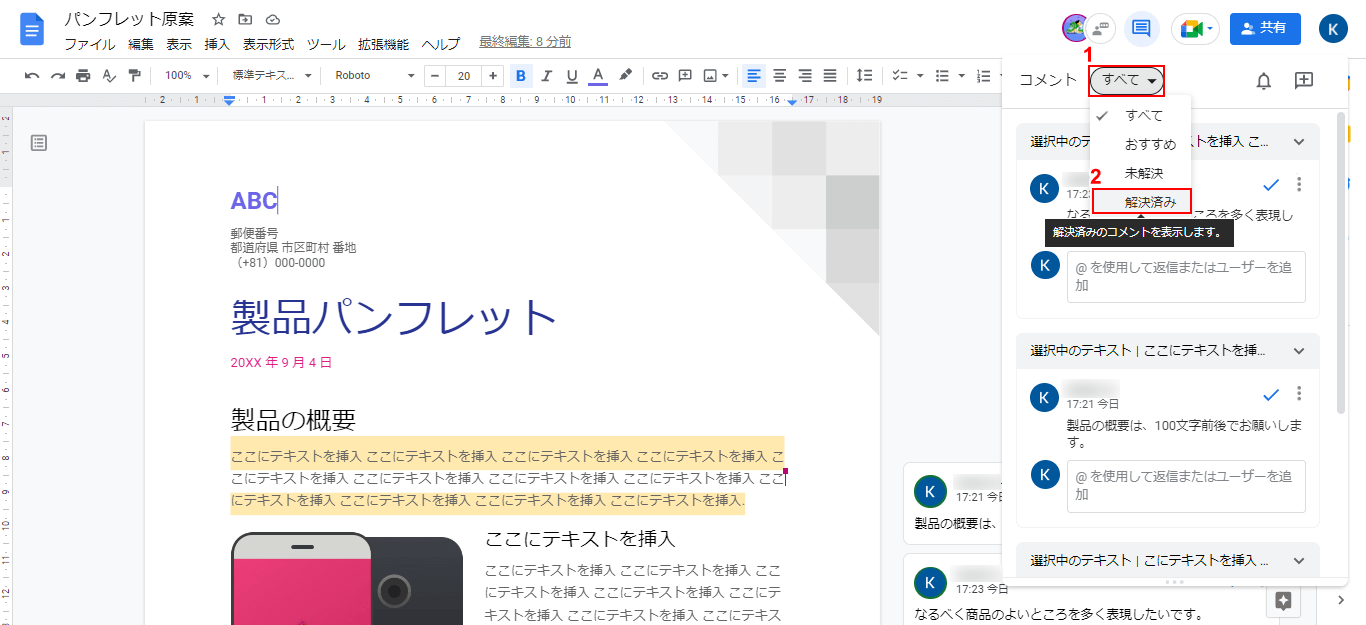
Task: Click the collaborator avatar in the header
Action: [x=1076, y=28]
